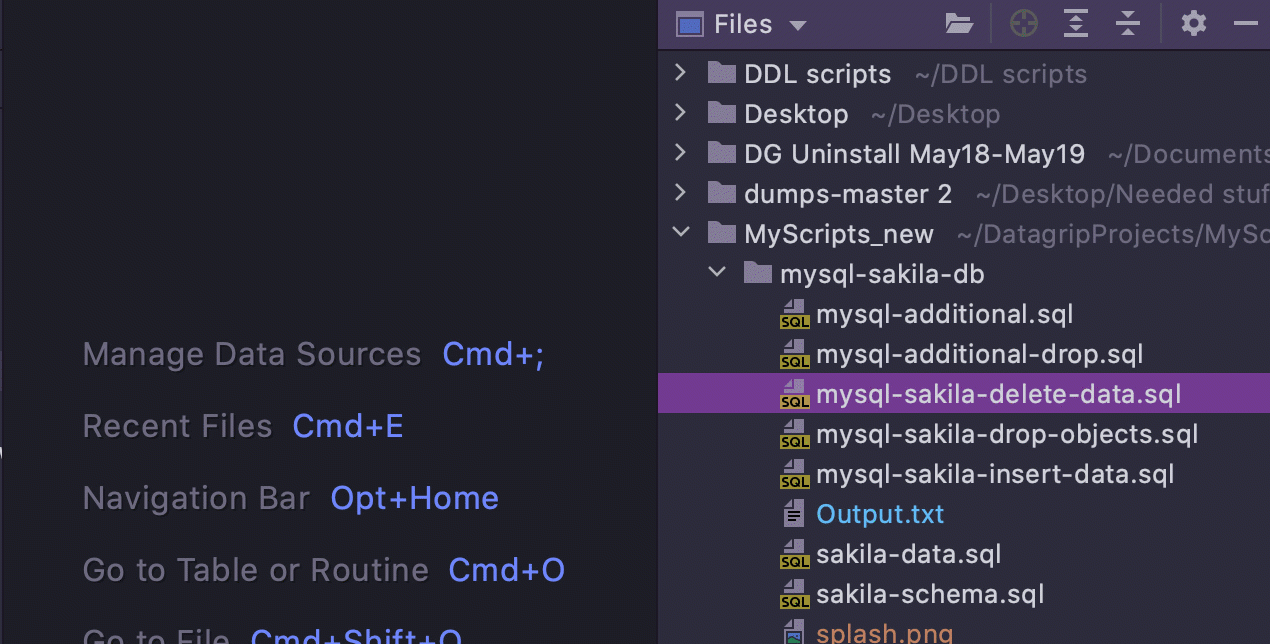Screen dimensions: 1270x644
Task: Select file mysql-additional.sql
Action: click(964, 313)
